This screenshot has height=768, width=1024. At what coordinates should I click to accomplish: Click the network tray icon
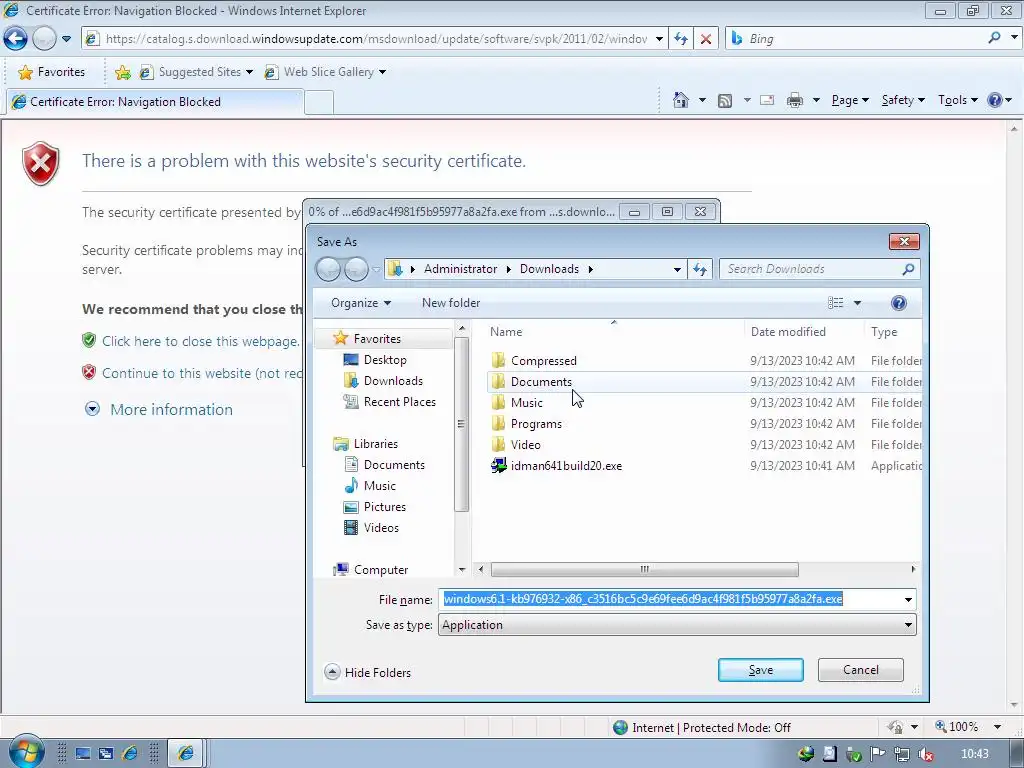(x=901, y=754)
